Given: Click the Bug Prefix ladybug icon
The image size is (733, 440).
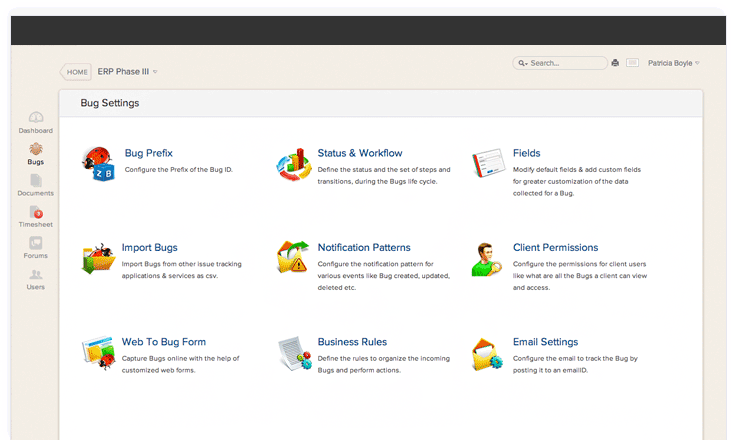Looking at the screenshot, I should pyautogui.click(x=97, y=164).
